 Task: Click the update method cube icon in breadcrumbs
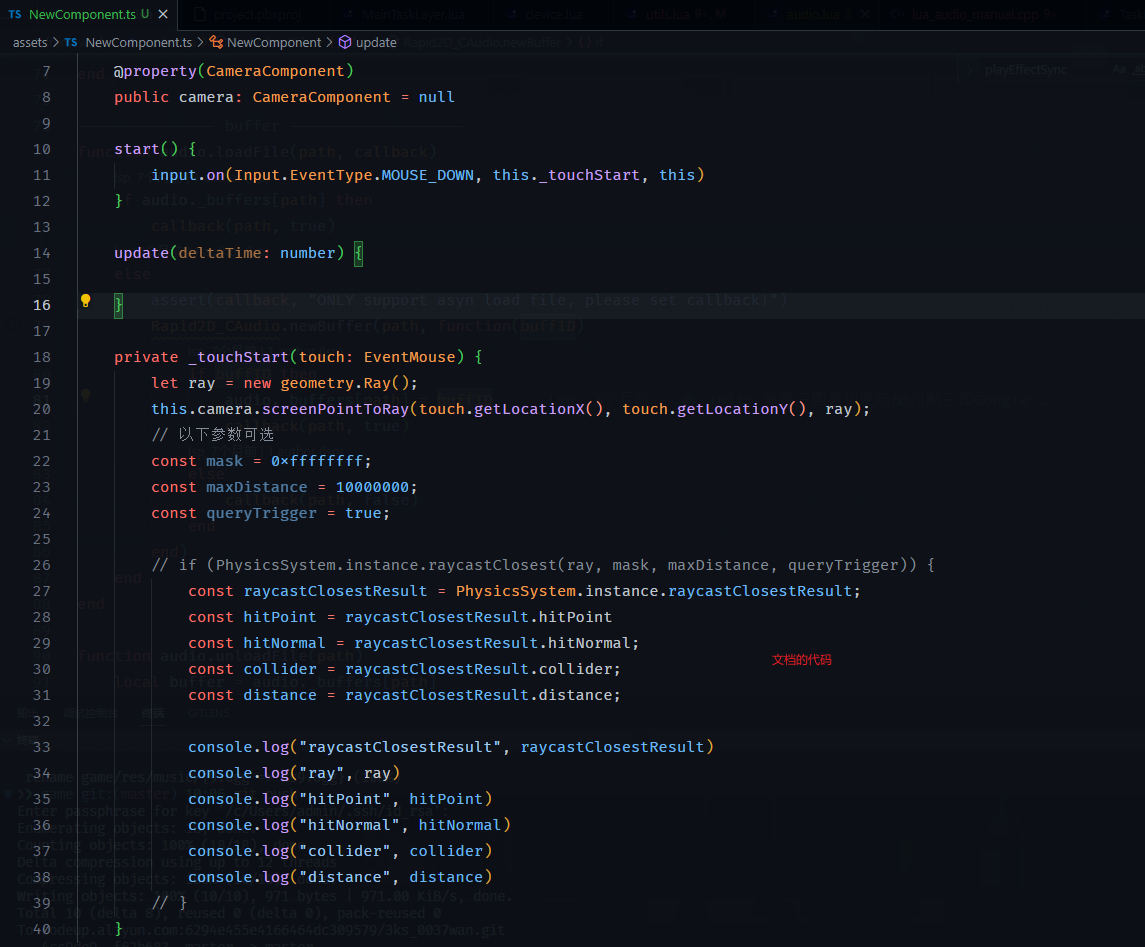(345, 42)
